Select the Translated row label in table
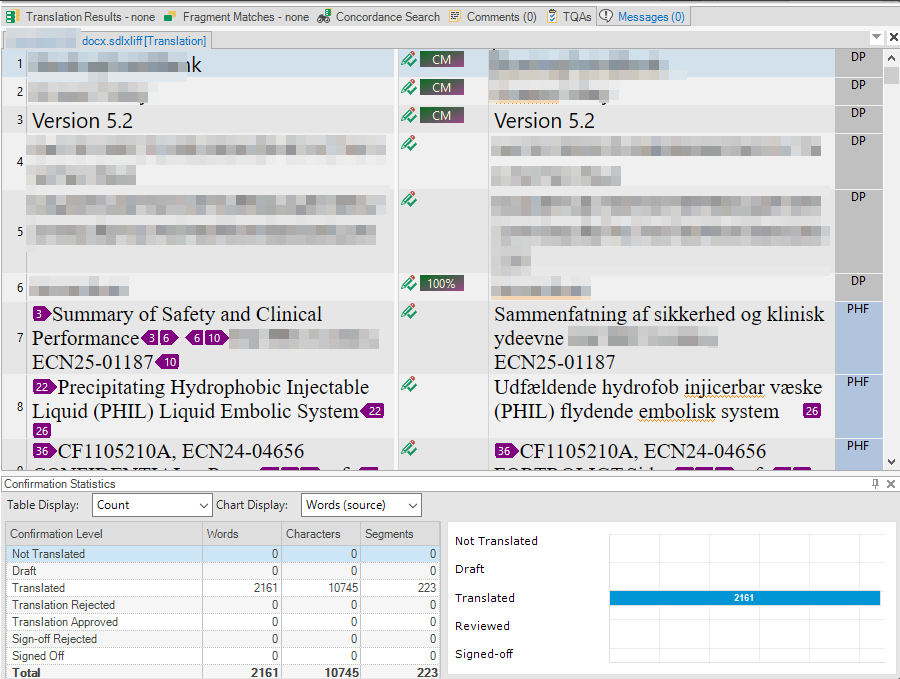 (38, 588)
